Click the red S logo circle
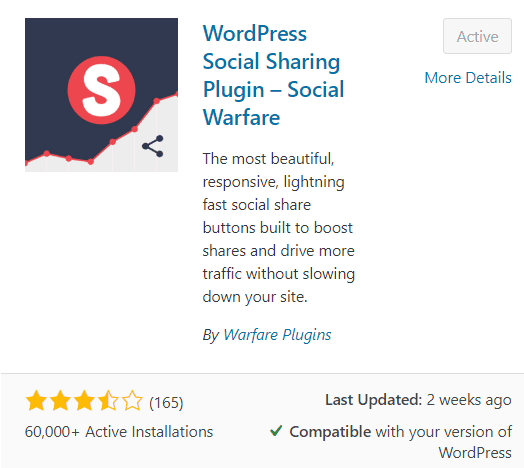 [102, 90]
